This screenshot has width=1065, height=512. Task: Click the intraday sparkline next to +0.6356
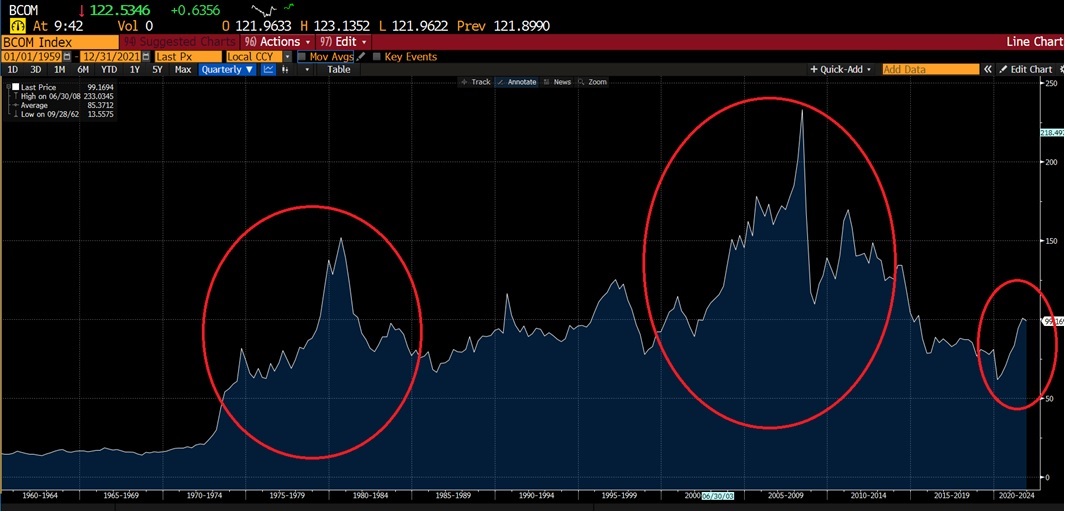[x=273, y=10]
